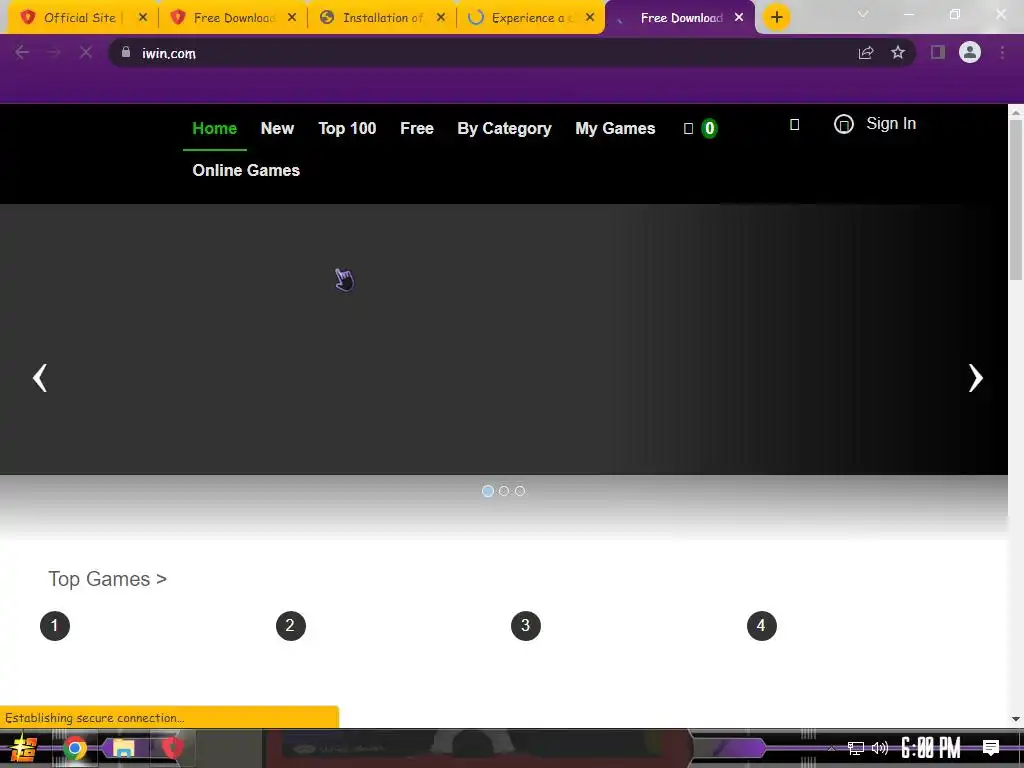
Task: Close the Official Site tab
Action: pos(143,18)
